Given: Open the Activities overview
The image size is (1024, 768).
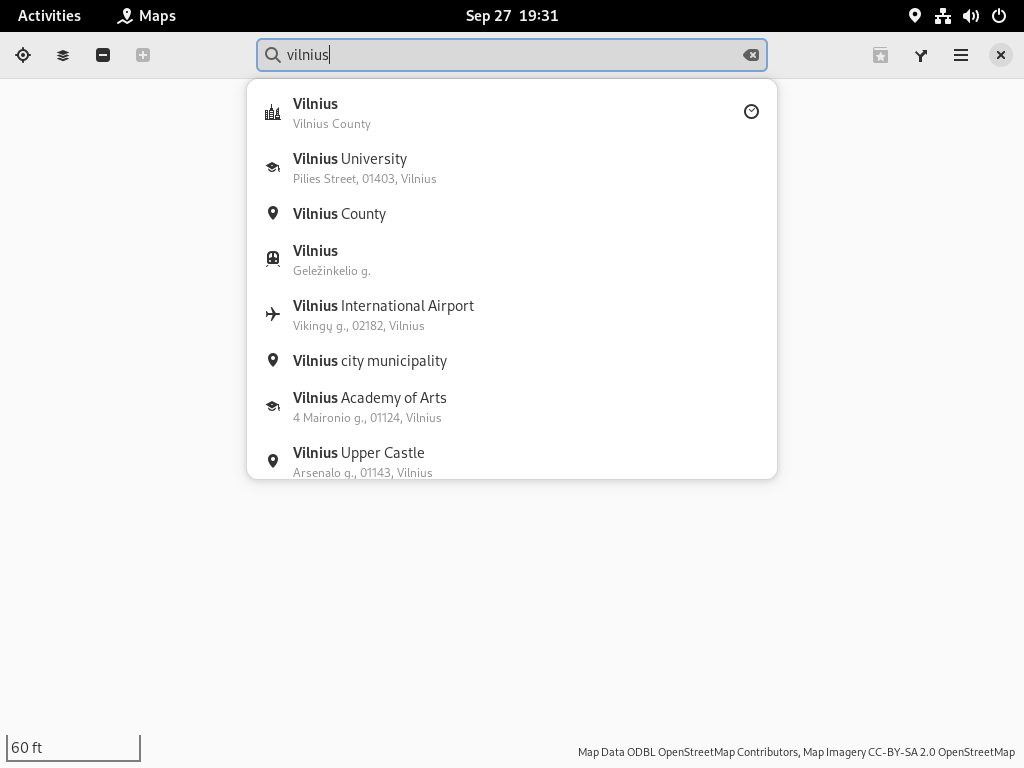Looking at the screenshot, I should click(49, 16).
